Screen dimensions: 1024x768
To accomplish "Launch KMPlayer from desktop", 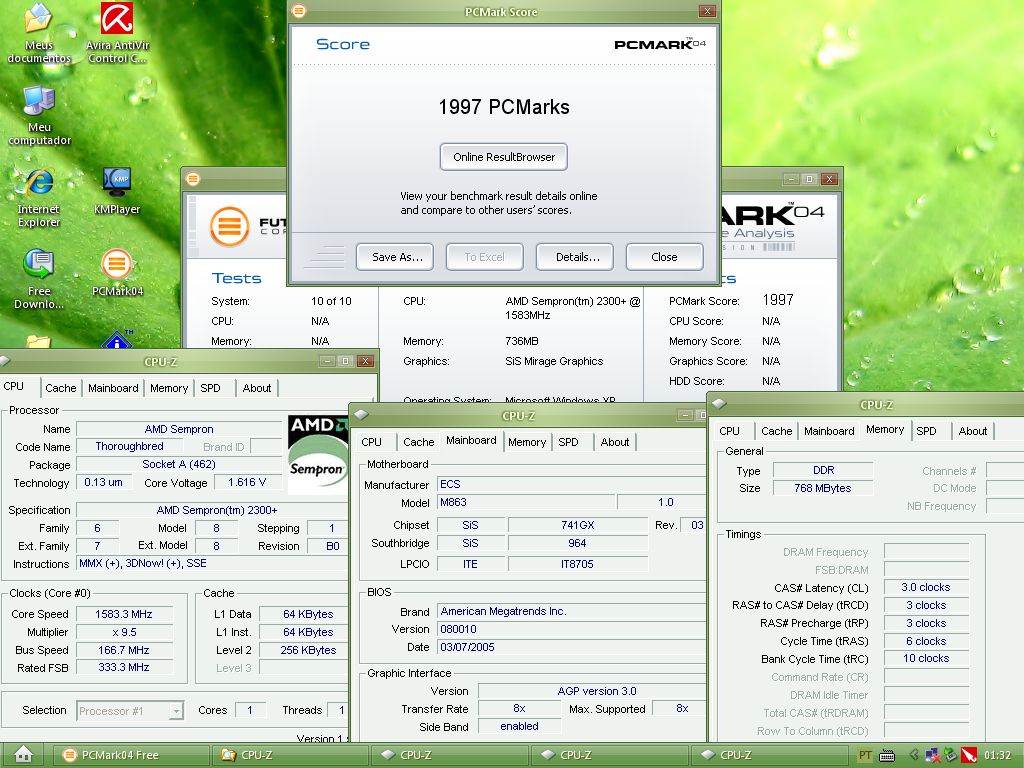I will coord(117,191).
